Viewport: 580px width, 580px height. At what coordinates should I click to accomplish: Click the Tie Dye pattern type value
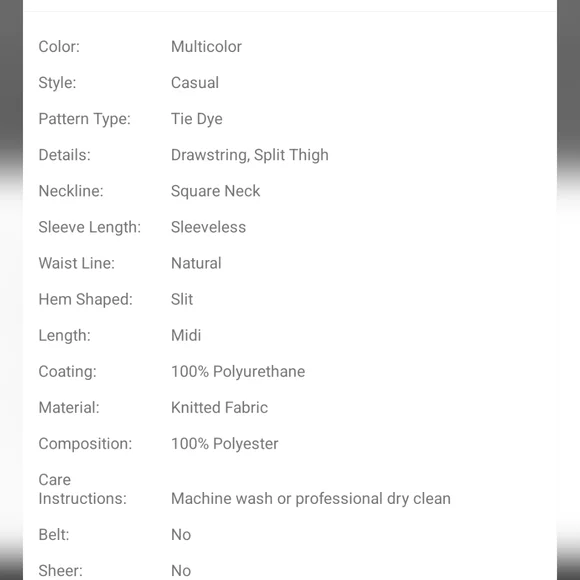pyautogui.click(x=196, y=119)
